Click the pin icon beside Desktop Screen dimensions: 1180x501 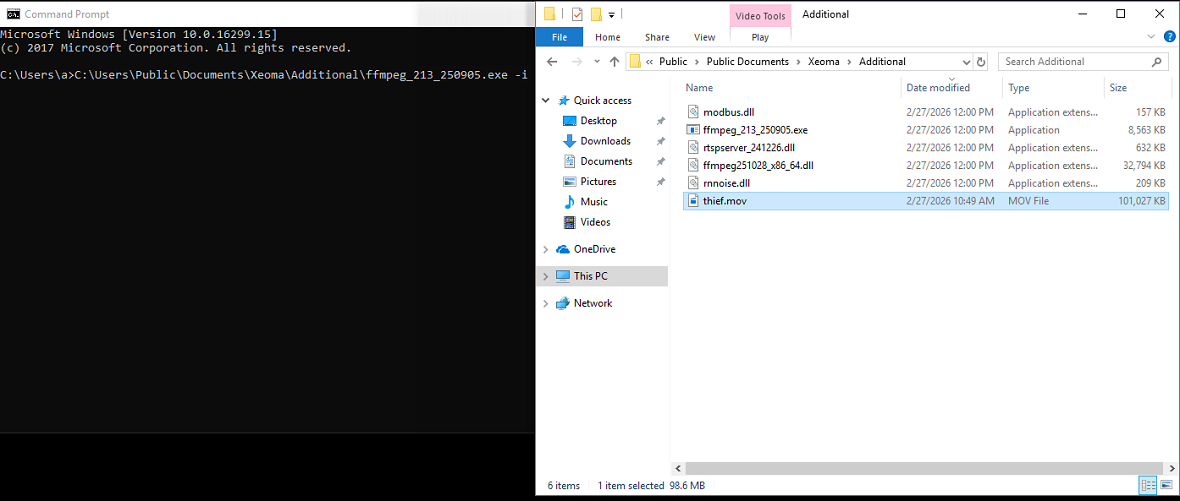(661, 120)
